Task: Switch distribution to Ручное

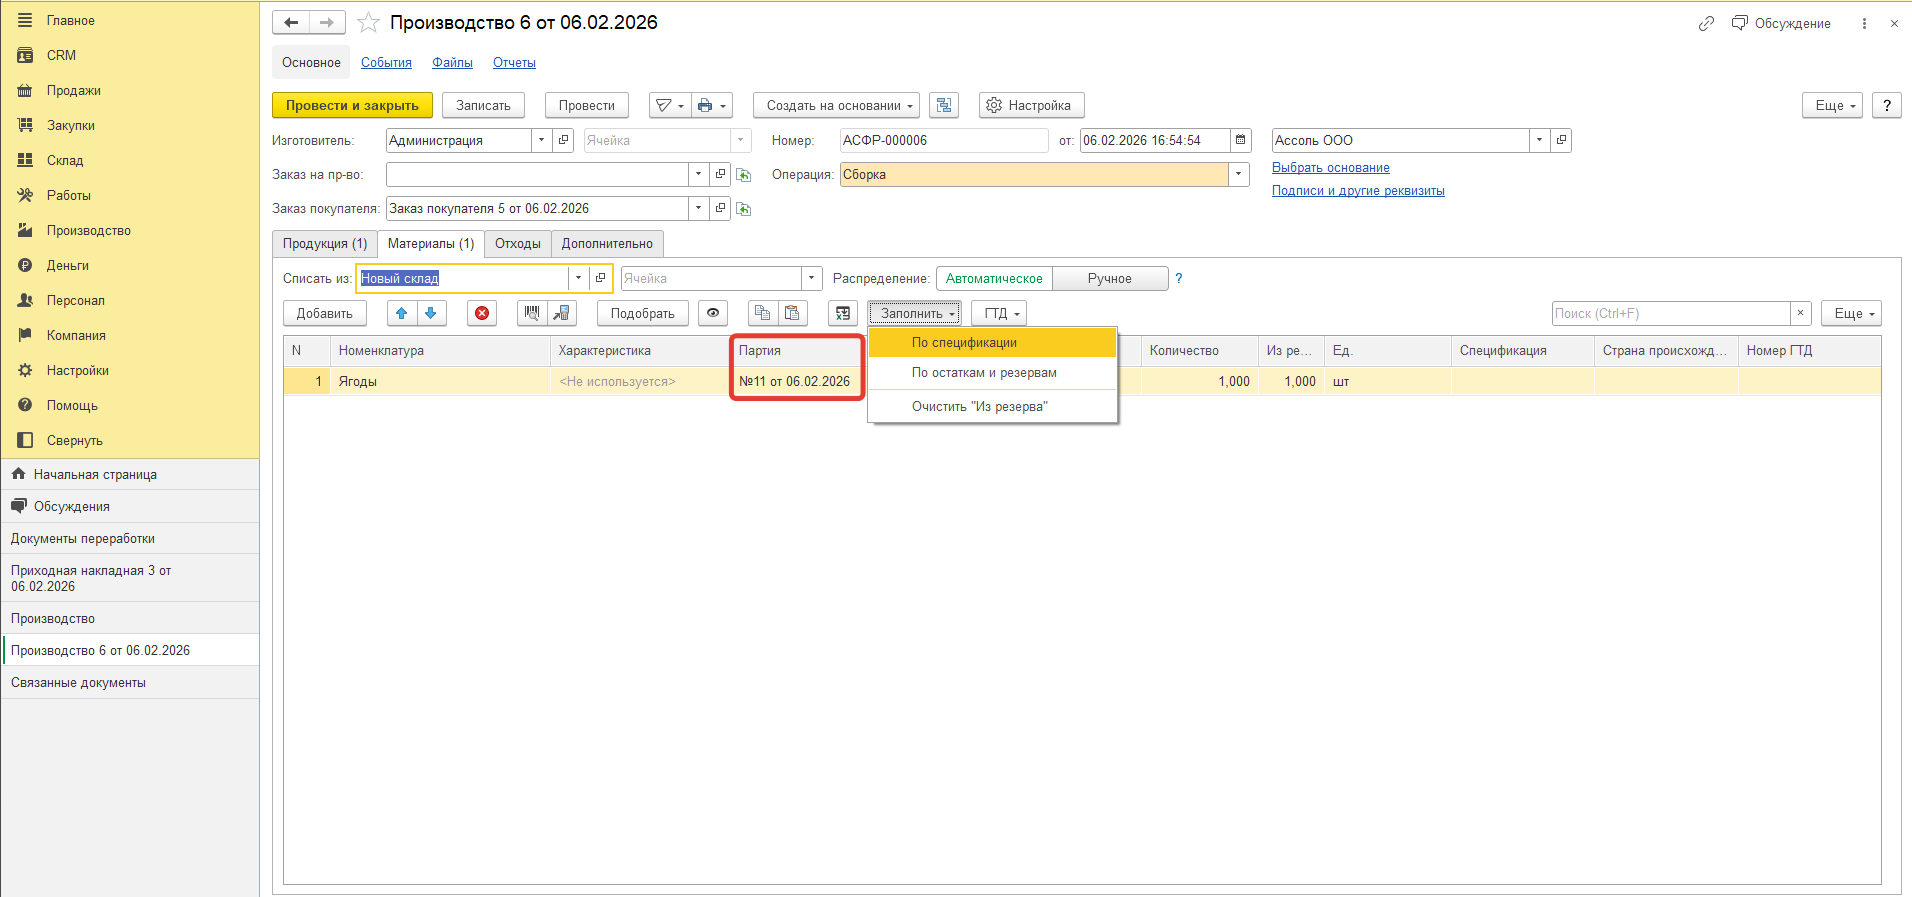Action: [x=1110, y=278]
